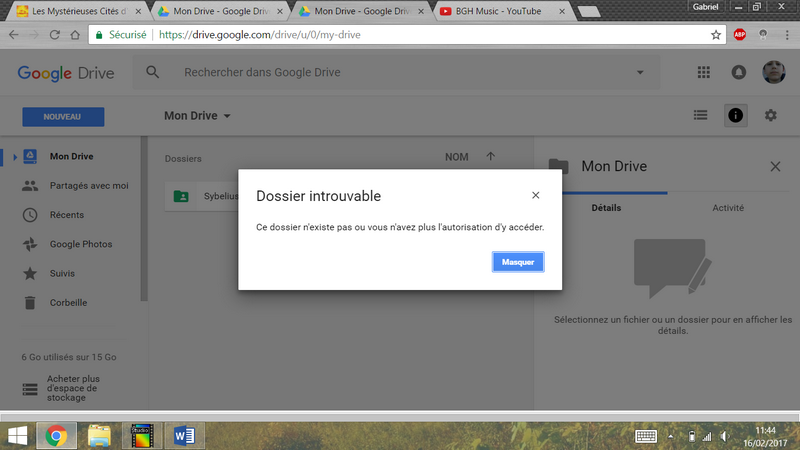
Task: Open the Mon Drive title dropdown
Action: click(198, 116)
